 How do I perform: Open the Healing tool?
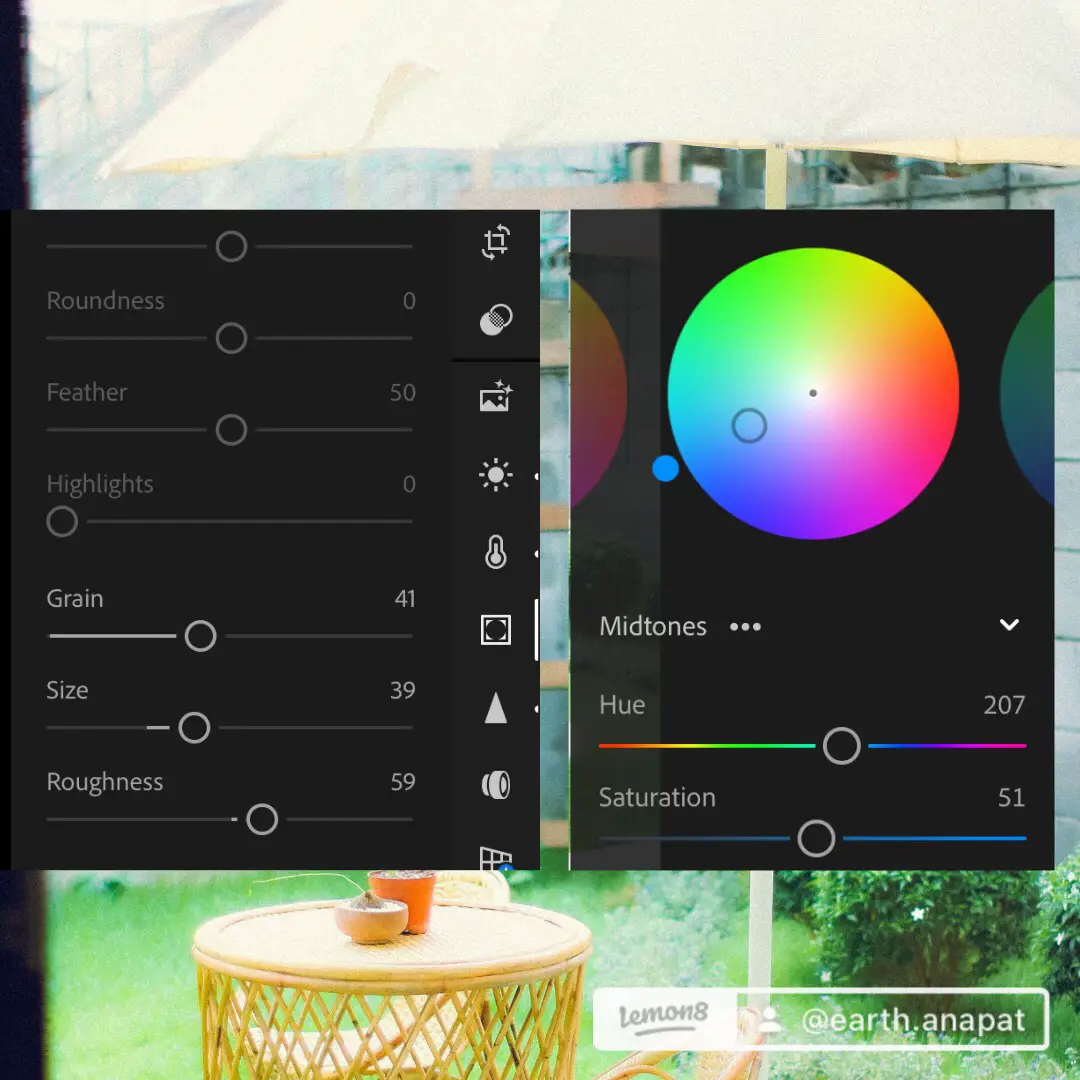pos(496,318)
